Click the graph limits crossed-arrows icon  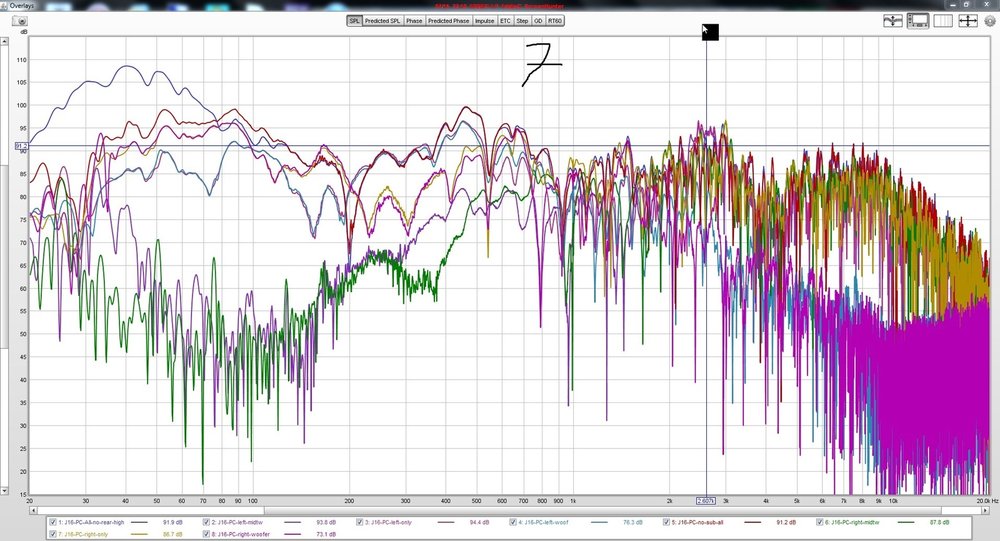[967, 21]
